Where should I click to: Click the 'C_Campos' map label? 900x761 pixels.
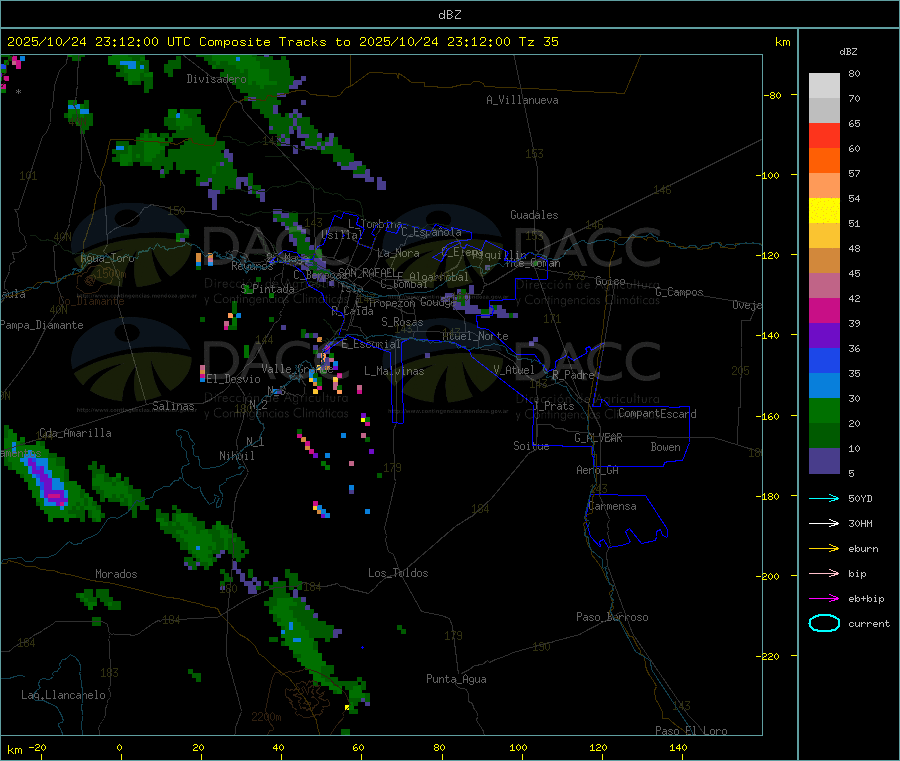tap(680, 292)
